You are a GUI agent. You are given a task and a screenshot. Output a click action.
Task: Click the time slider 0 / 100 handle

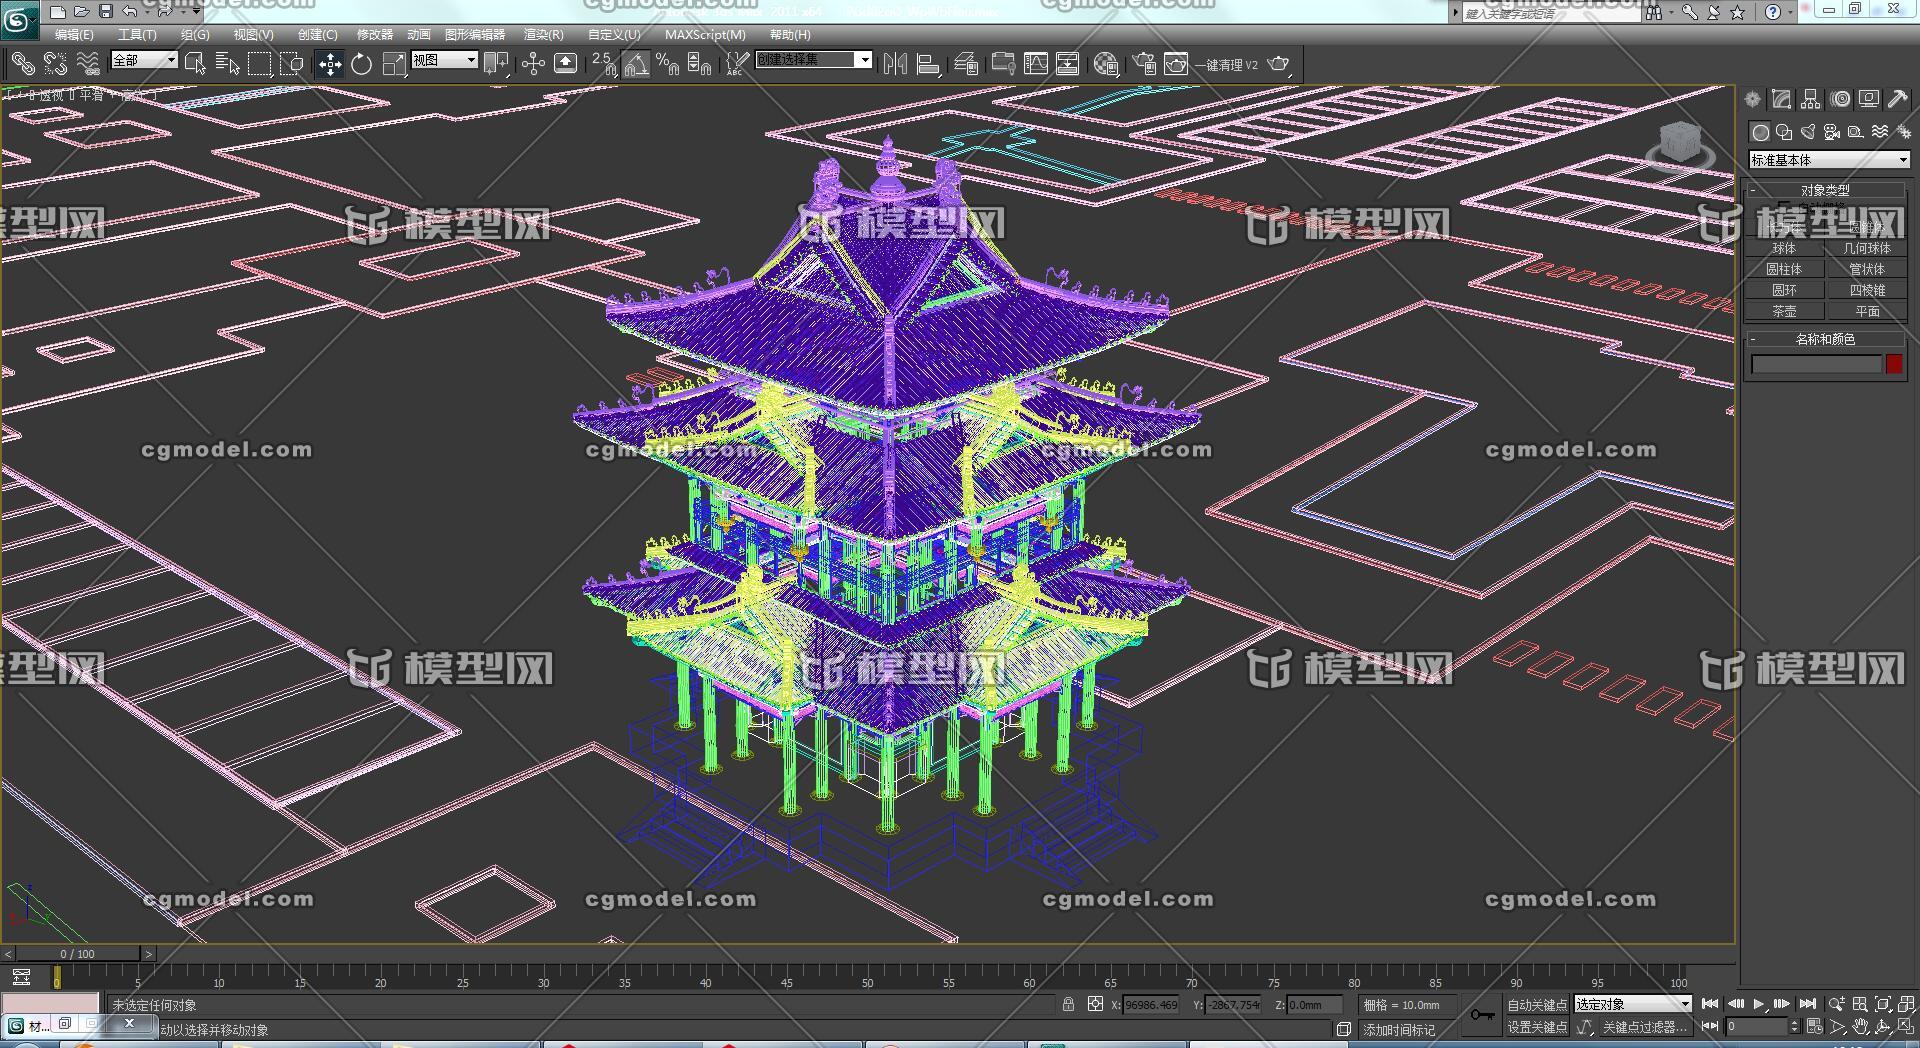[x=77, y=954]
